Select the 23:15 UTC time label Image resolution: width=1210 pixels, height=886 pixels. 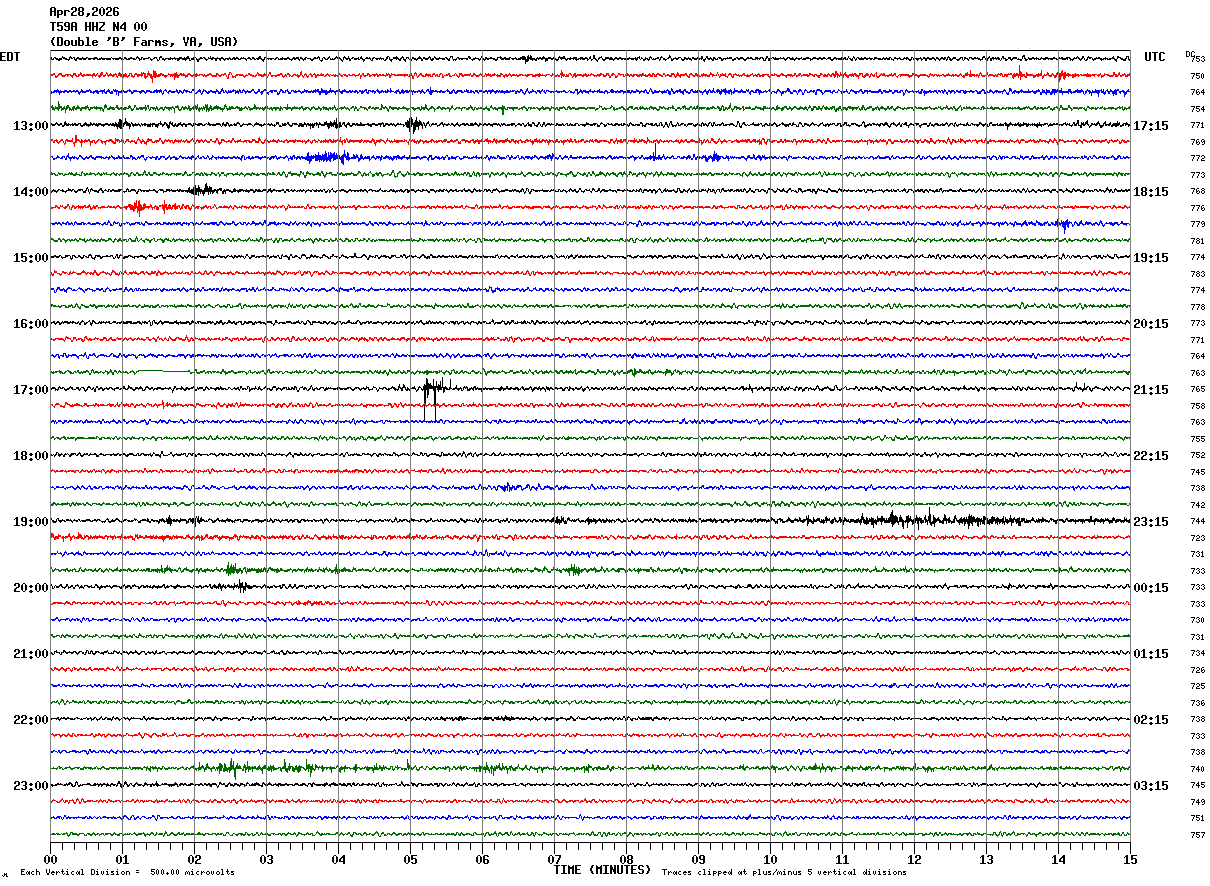(1150, 522)
